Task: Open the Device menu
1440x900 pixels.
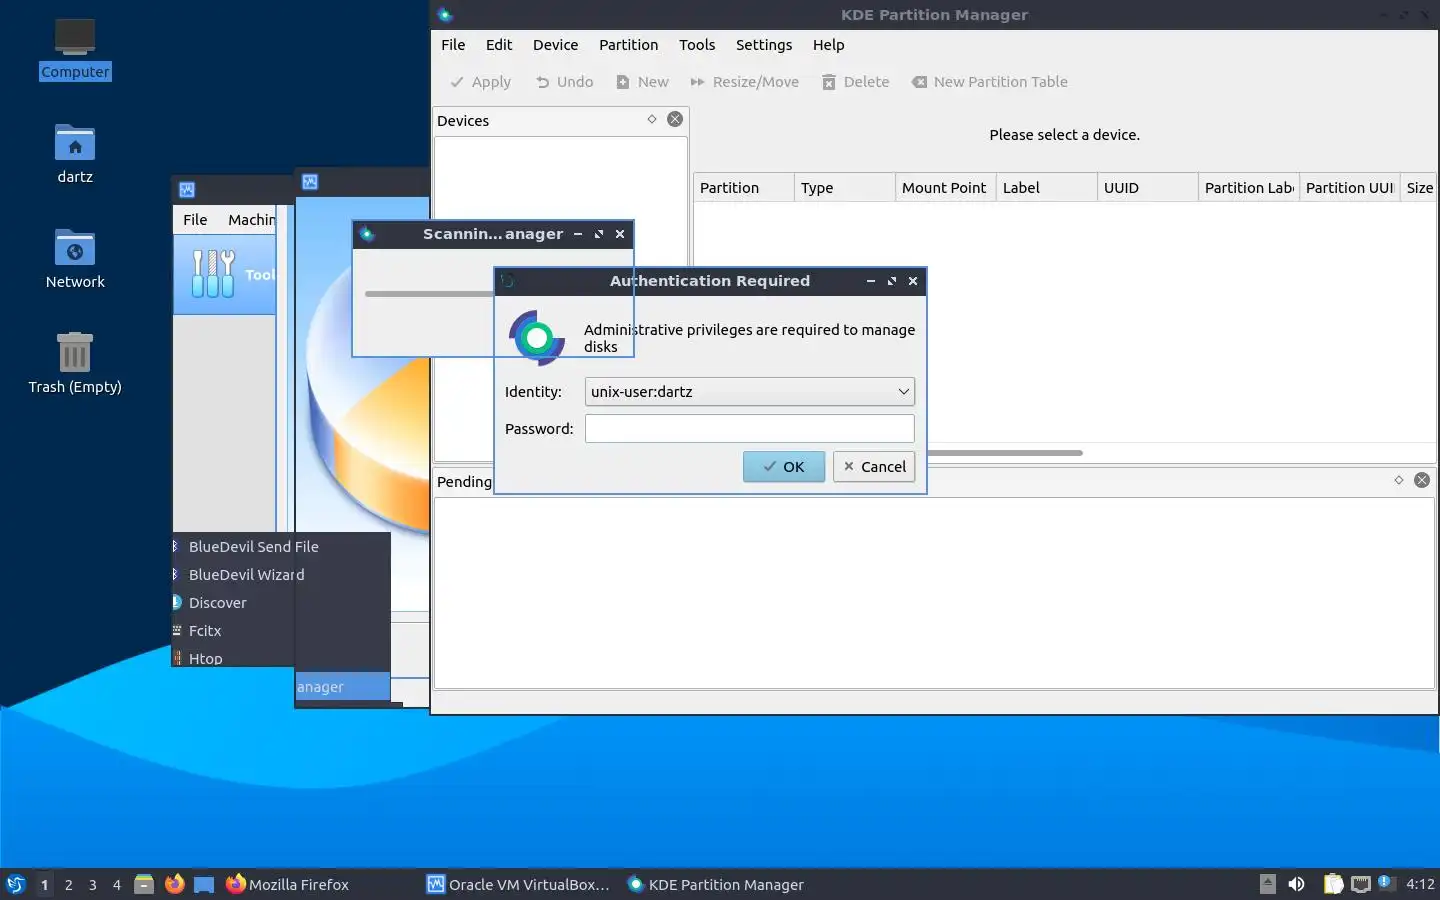Action: pos(555,45)
